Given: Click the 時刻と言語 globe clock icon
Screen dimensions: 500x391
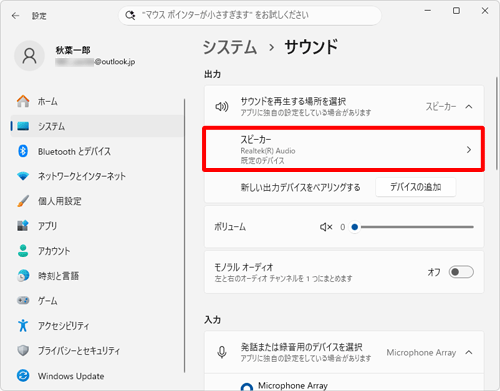Looking at the screenshot, I should [23, 276].
